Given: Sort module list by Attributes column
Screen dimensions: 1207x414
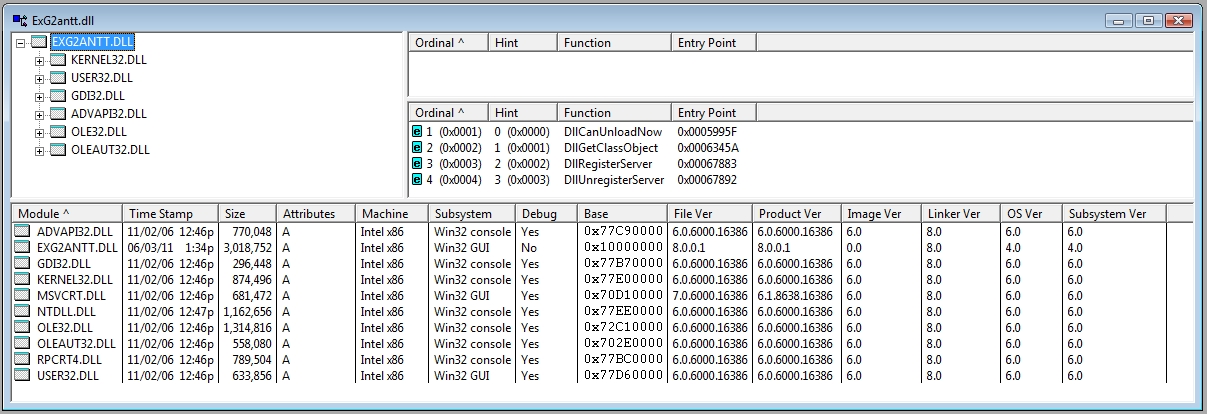Looking at the screenshot, I should pos(315,214).
